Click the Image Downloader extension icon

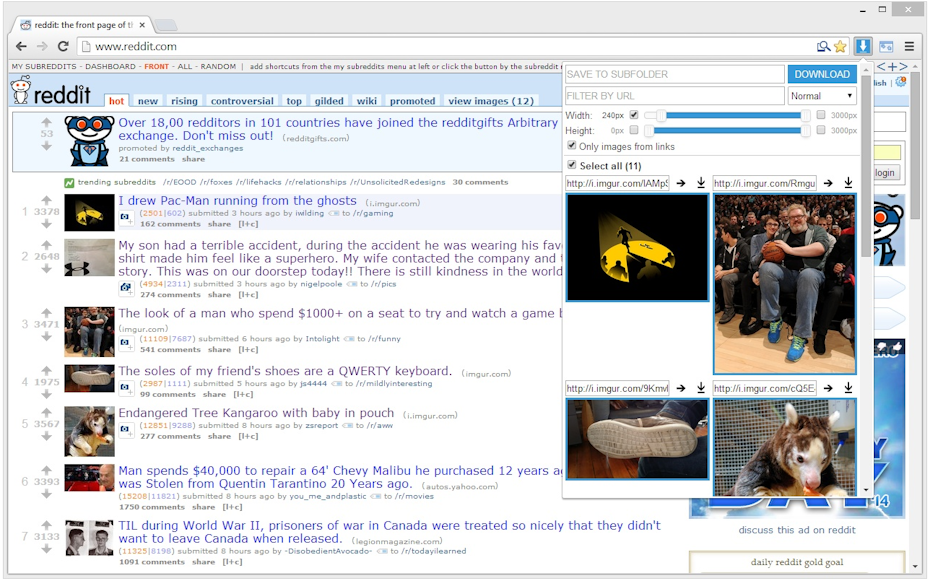pyautogui.click(x=862, y=46)
